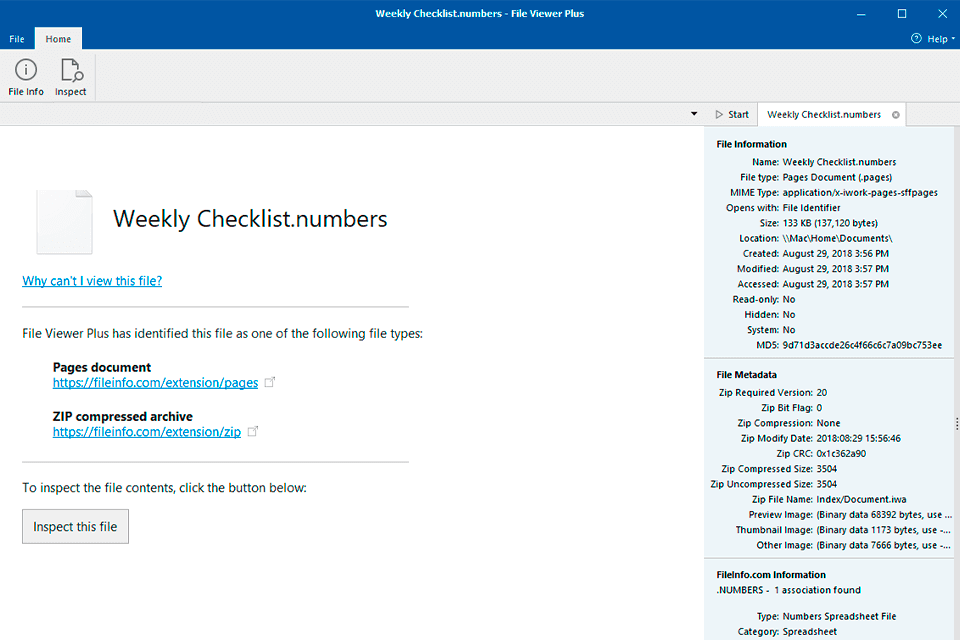This screenshot has height=640, width=960.
Task: Click external-link icon beside zip URL
Action: [252, 431]
